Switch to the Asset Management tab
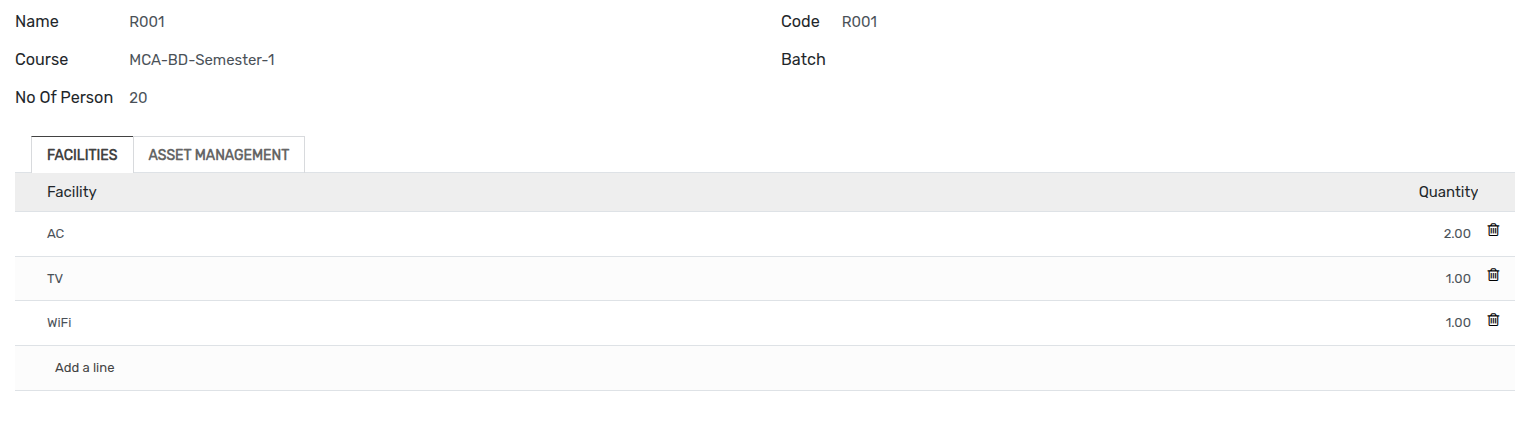The image size is (1519, 424). pyautogui.click(x=219, y=155)
